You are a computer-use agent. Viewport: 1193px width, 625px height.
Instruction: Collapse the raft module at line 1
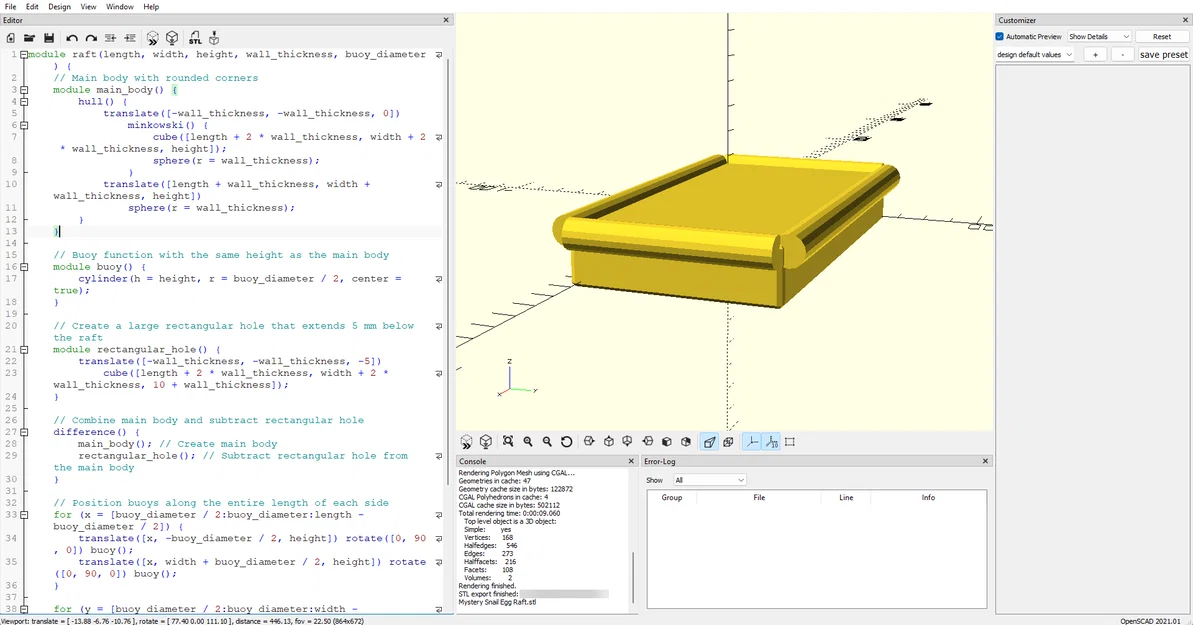coord(24,55)
